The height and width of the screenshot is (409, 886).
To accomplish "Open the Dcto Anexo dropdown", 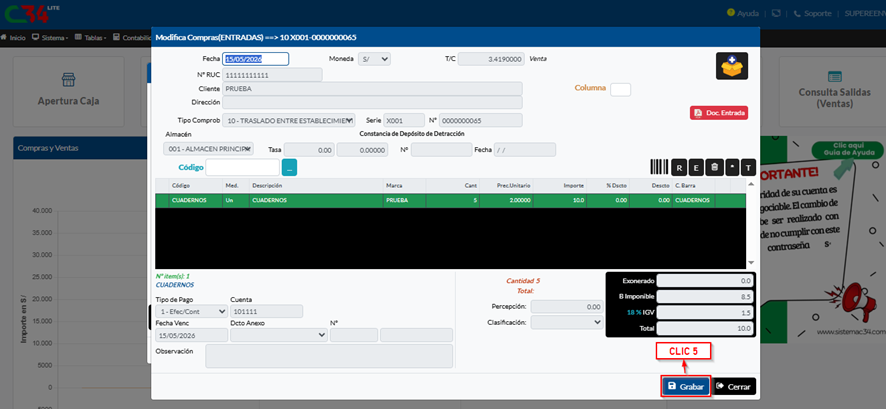I will (279, 335).
